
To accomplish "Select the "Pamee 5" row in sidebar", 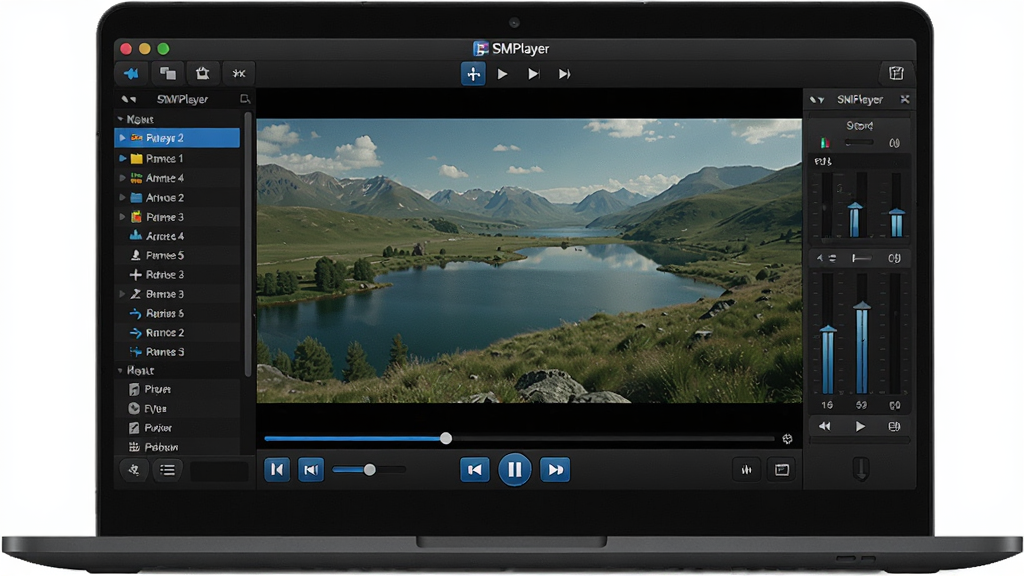I will (x=178, y=255).
